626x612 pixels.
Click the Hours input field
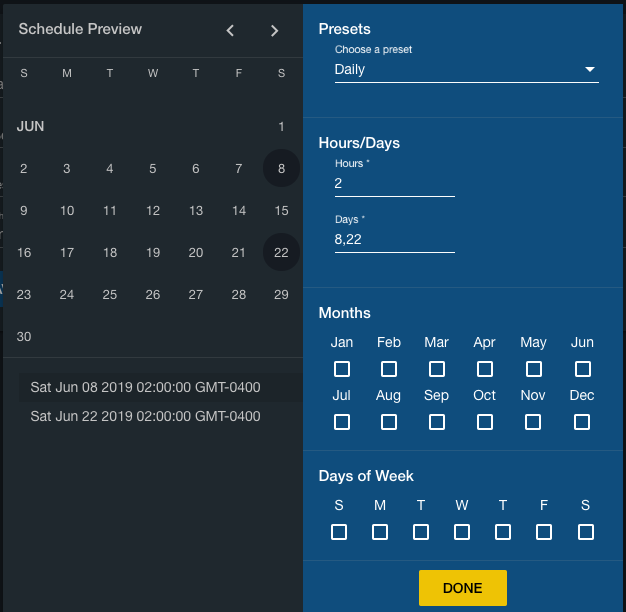click(394, 184)
